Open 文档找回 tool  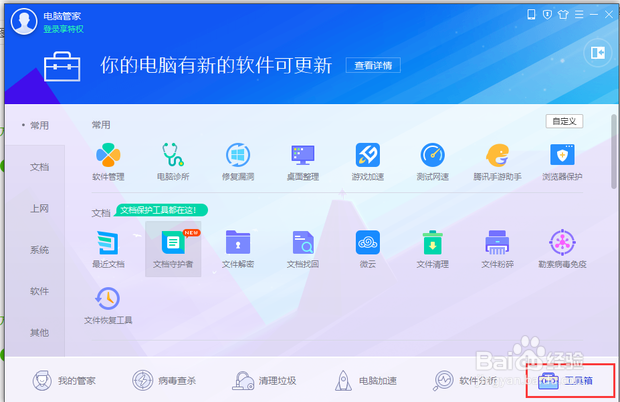pyautogui.click(x=302, y=249)
